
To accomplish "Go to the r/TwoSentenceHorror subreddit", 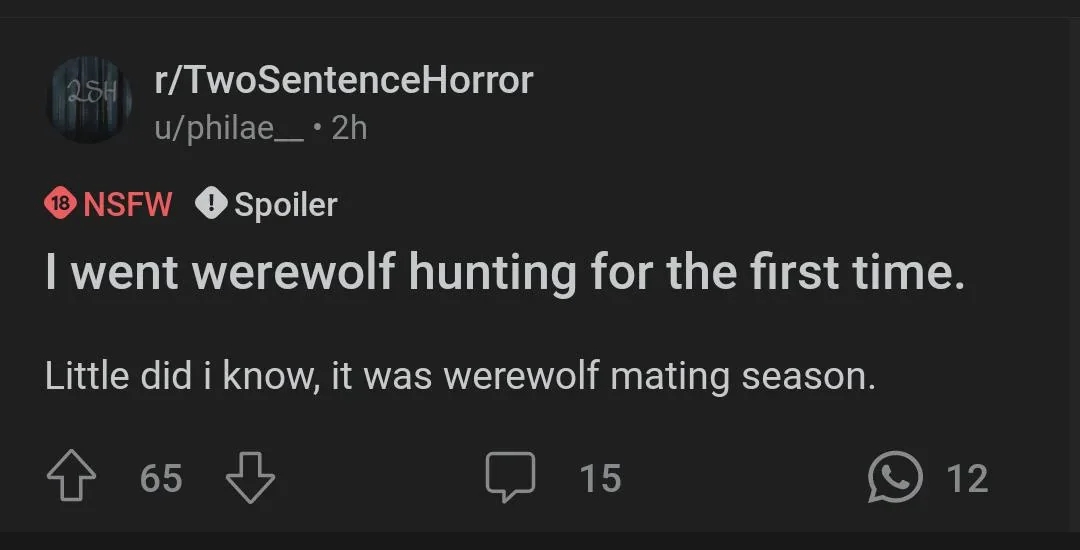I will pyautogui.click(x=343, y=80).
